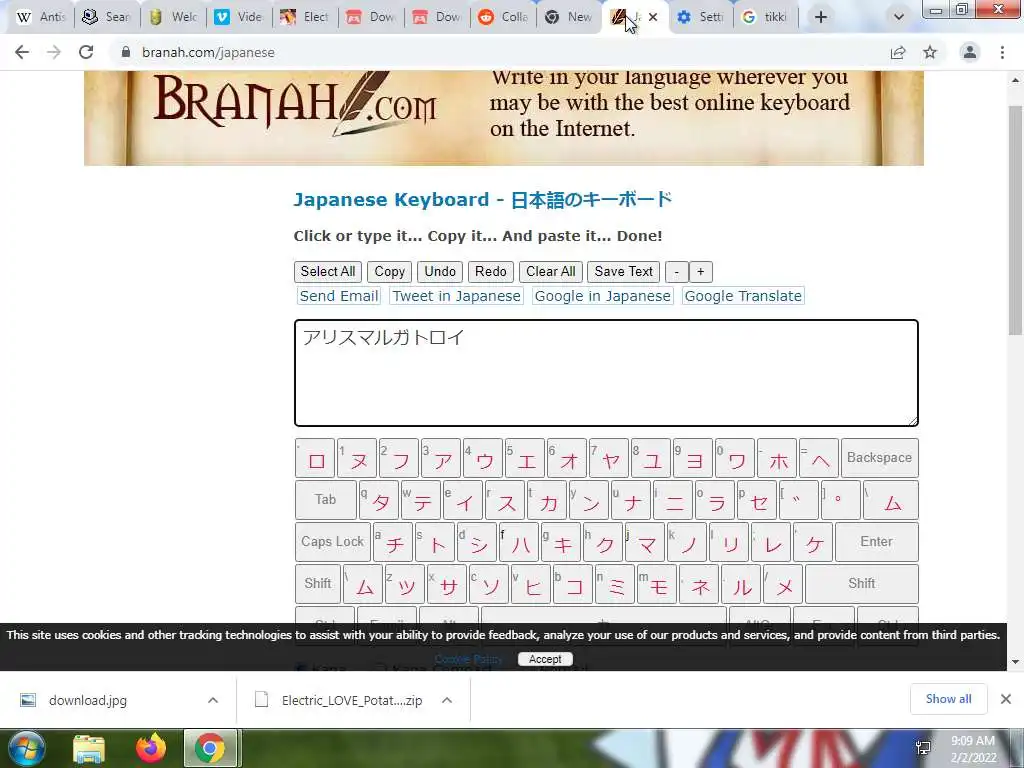Click the Select All button
This screenshot has height=768, width=1024.
[x=328, y=272]
